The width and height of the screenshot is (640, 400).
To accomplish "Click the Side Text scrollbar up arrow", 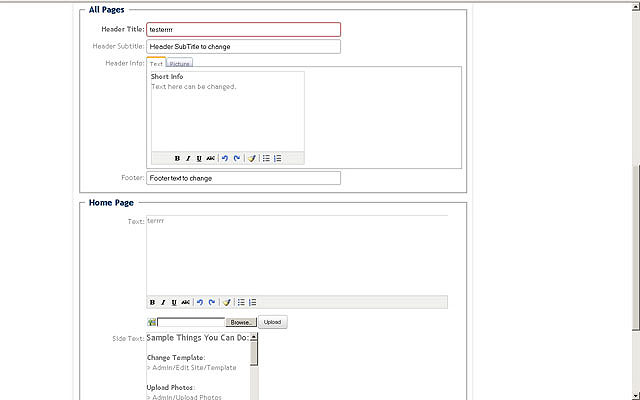I will coord(254,338).
